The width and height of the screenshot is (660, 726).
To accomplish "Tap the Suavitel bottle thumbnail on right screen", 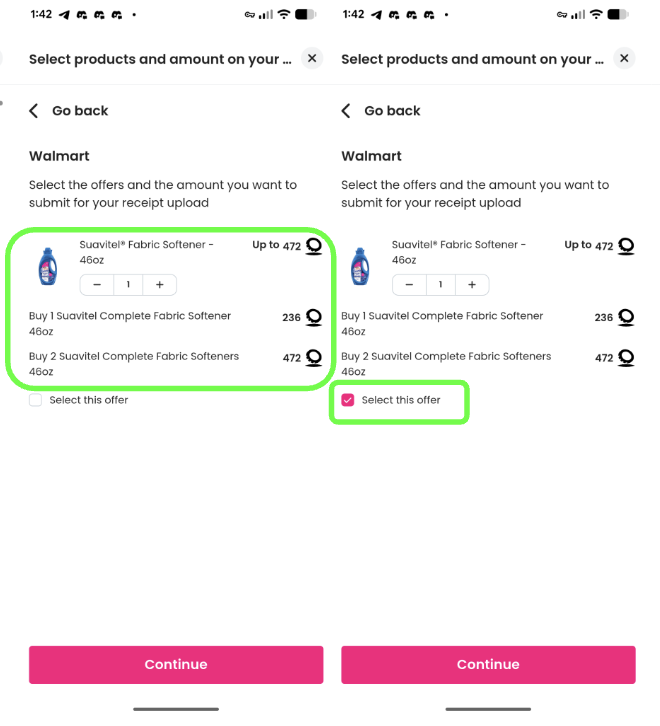I will pos(359,266).
